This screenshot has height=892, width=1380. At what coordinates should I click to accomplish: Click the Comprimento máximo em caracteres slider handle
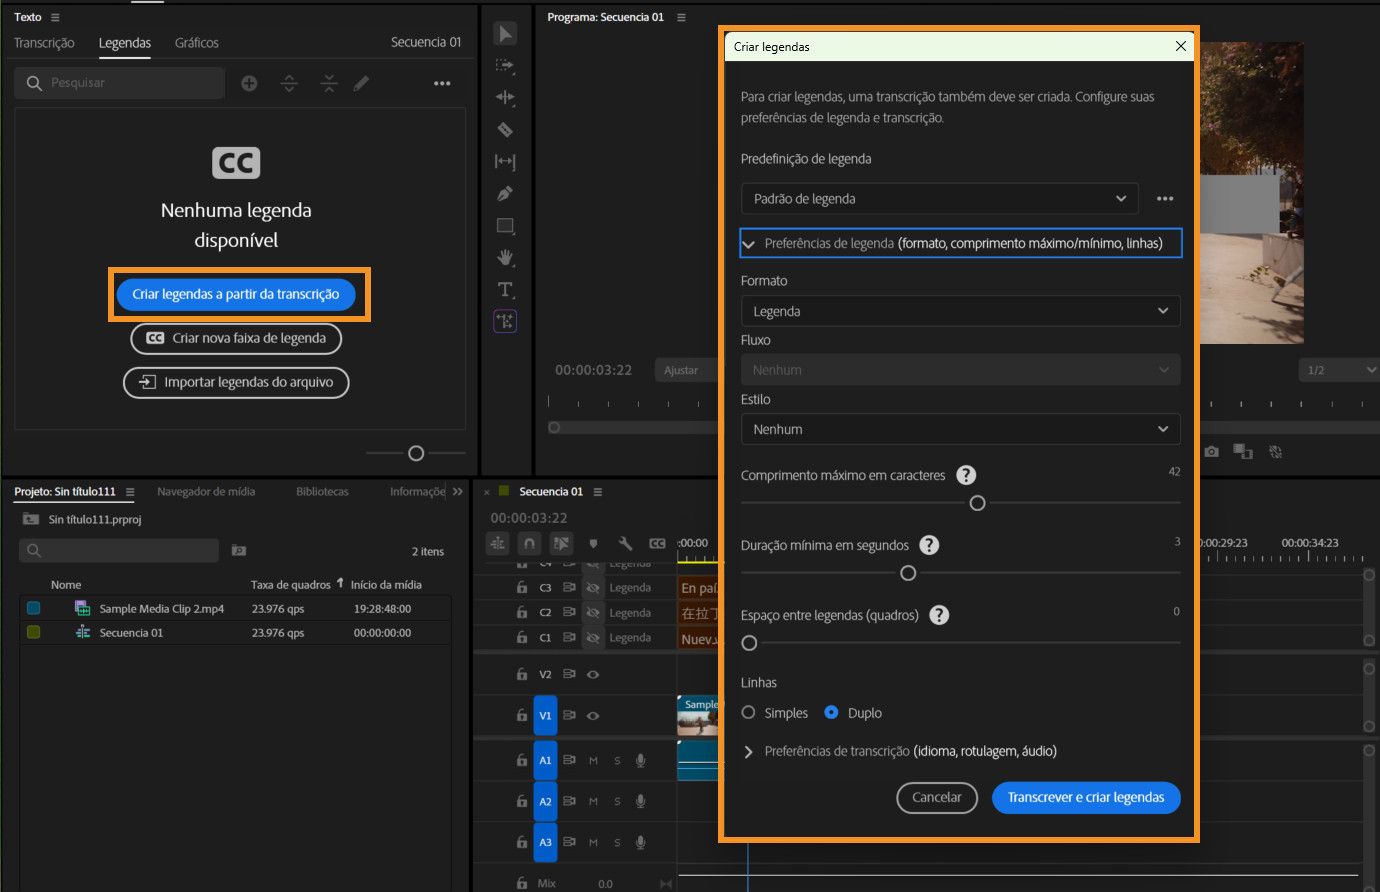tap(977, 503)
